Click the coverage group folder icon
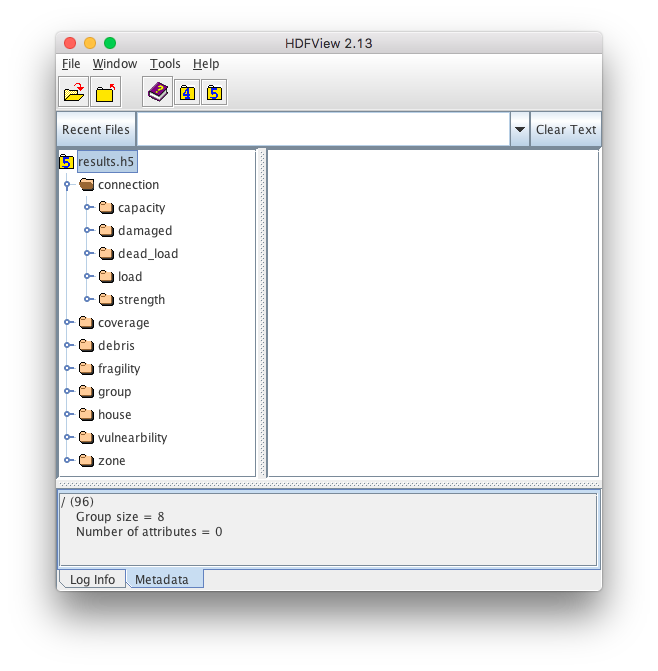 [x=86, y=323]
